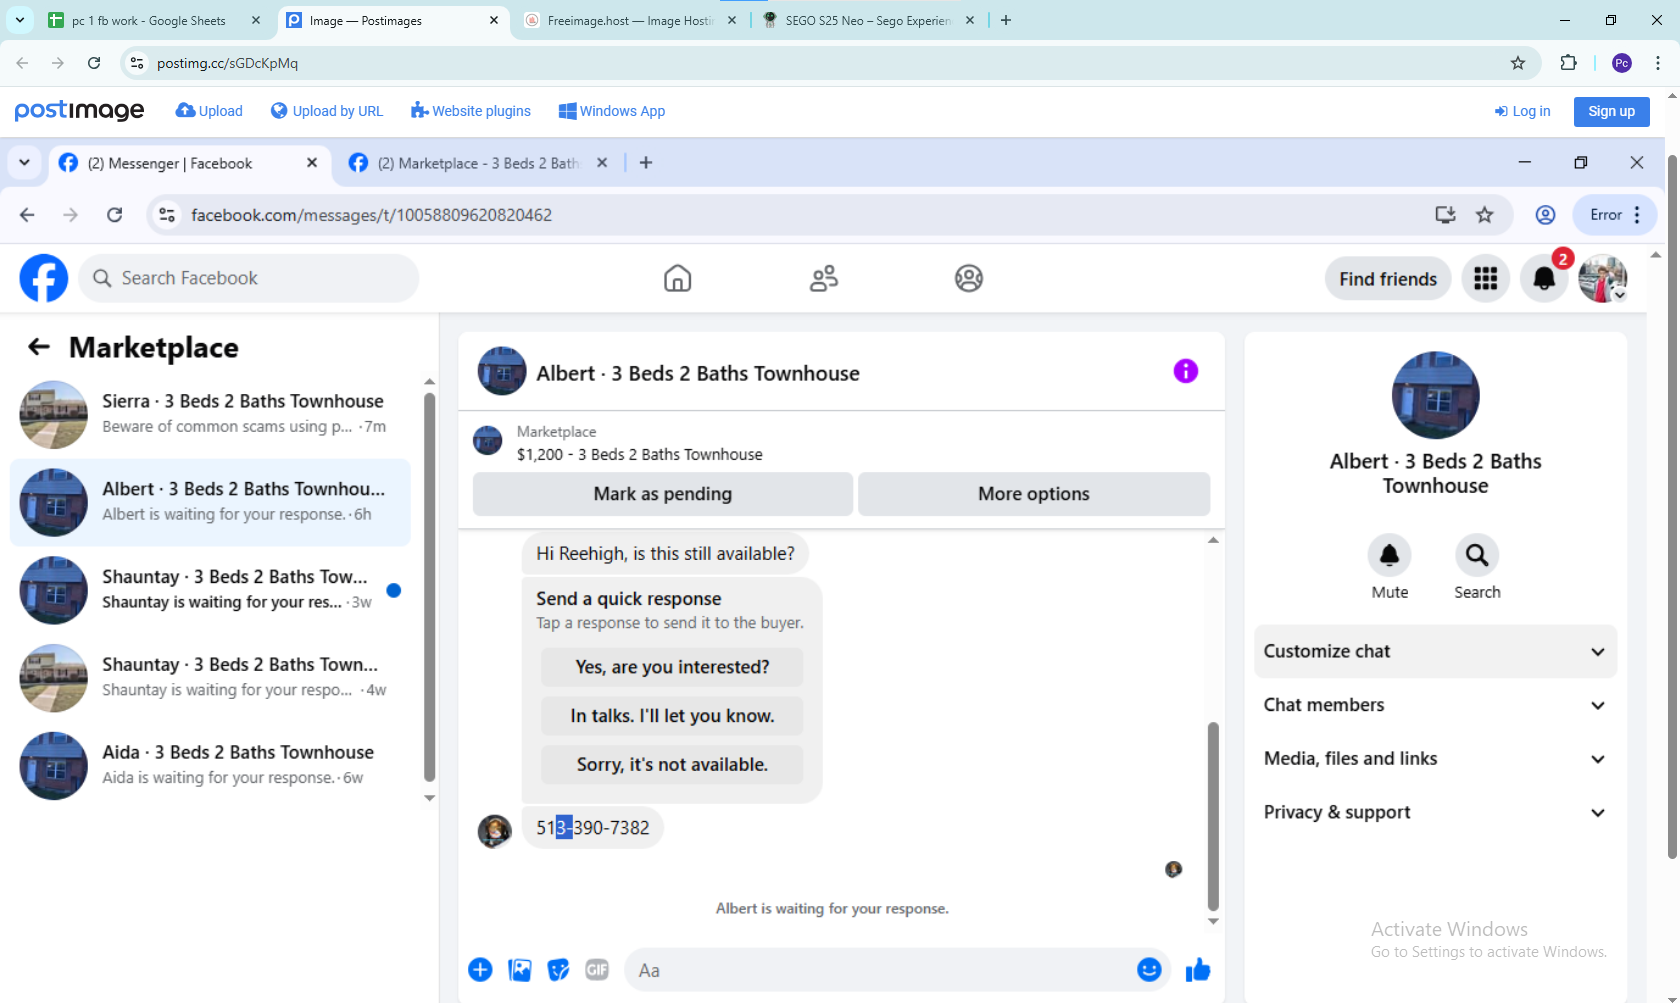Switch to pc 1 fb work Google Sheets tab
This screenshot has width=1680, height=1003.
coord(154,20)
